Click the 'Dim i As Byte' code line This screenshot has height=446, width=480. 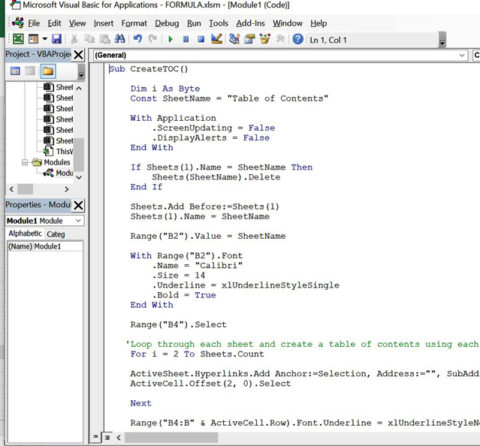pyautogui.click(x=165, y=89)
